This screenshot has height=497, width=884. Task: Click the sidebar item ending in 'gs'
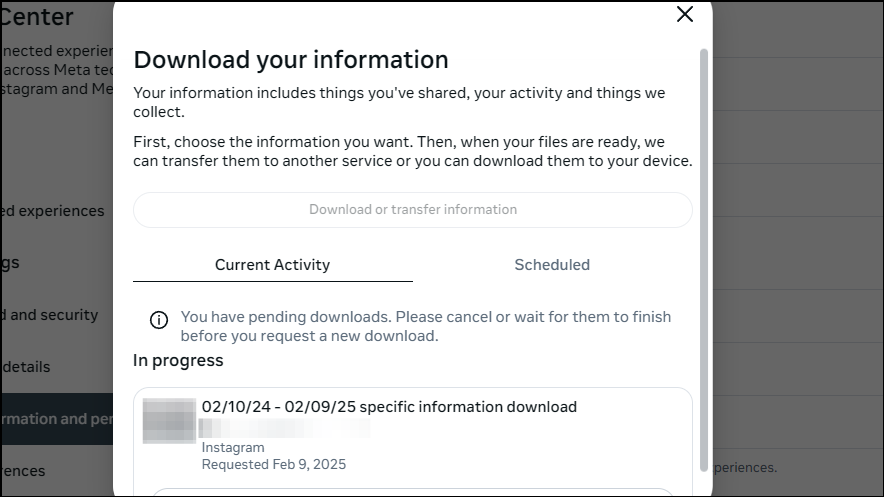point(10,263)
